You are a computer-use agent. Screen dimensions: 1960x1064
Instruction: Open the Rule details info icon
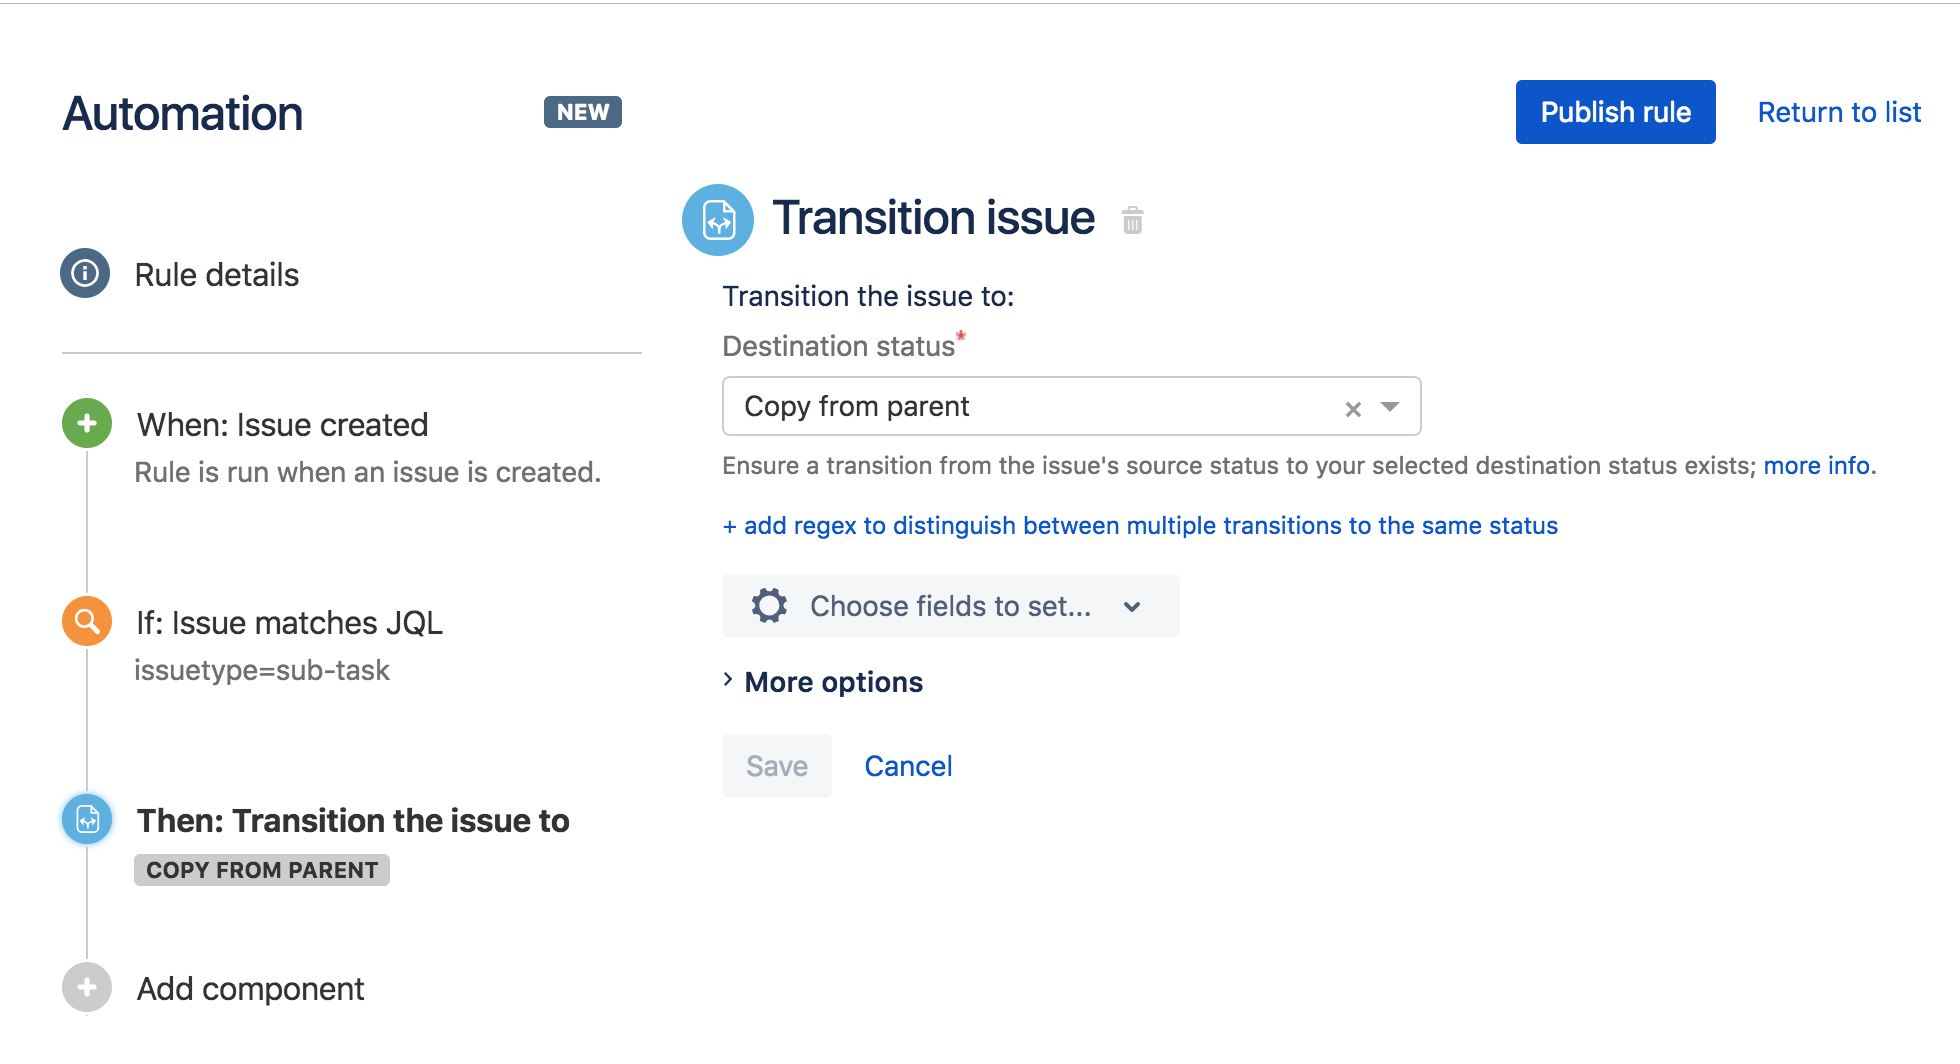pos(86,274)
